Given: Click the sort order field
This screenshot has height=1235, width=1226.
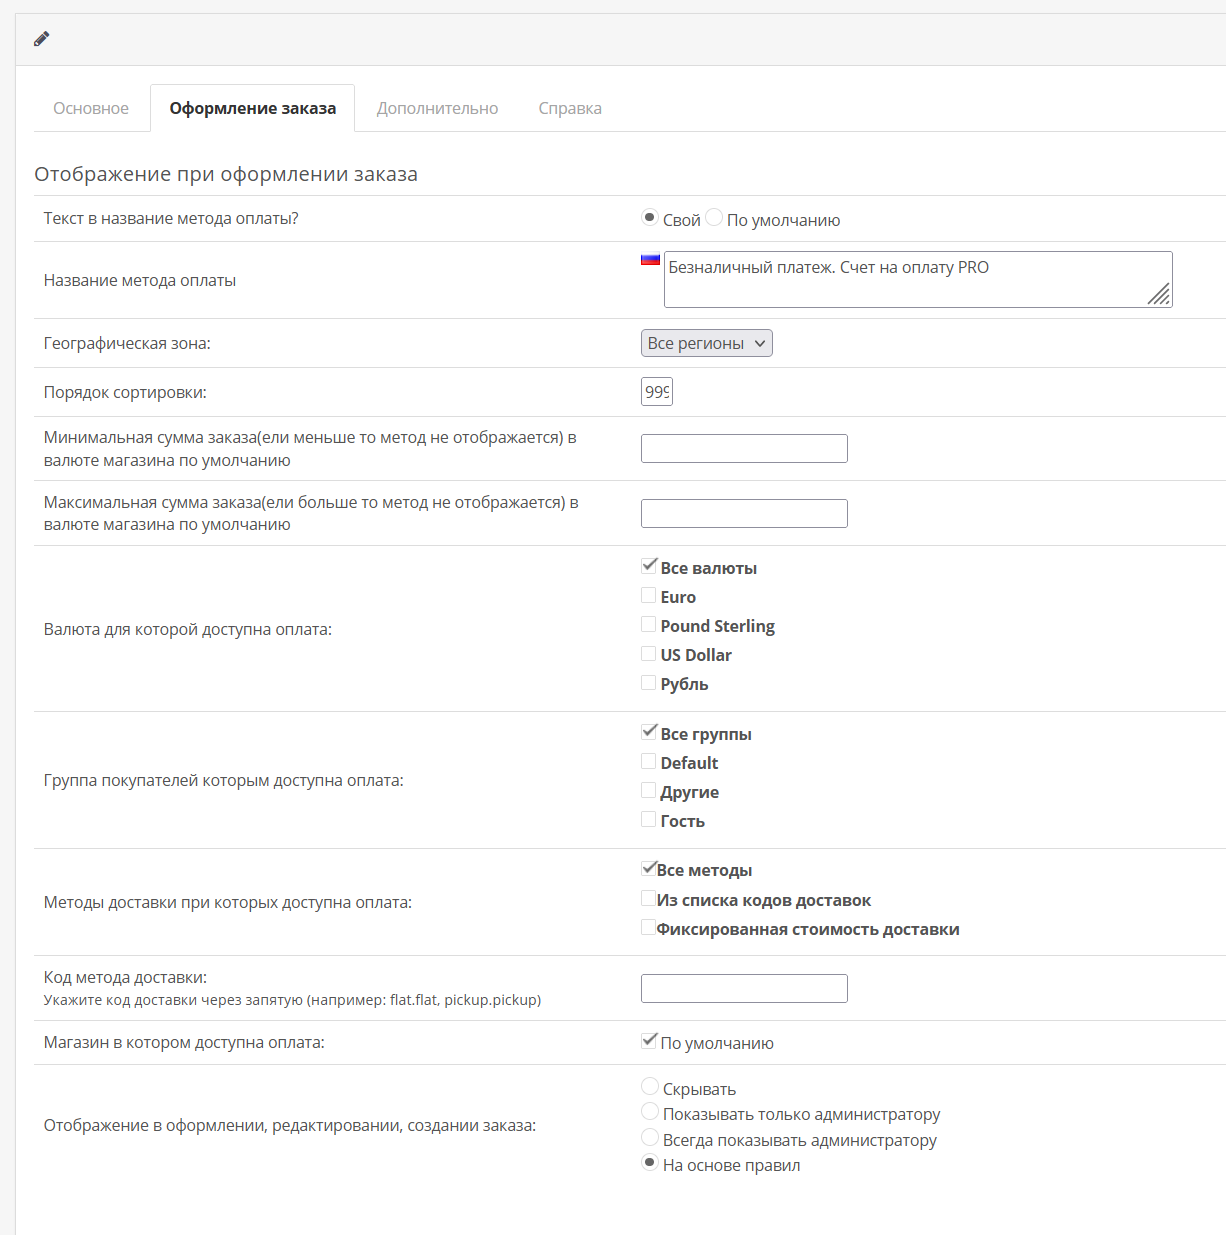Looking at the screenshot, I should [x=657, y=392].
